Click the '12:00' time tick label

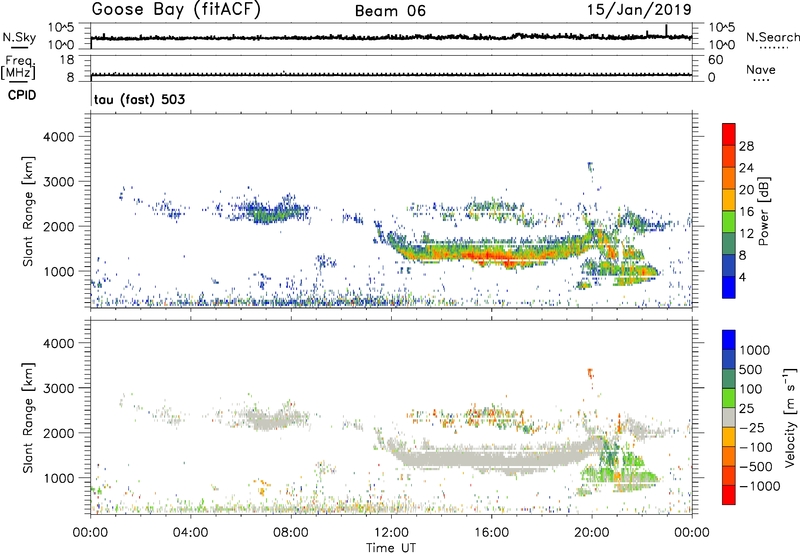click(x=391, y=533)
